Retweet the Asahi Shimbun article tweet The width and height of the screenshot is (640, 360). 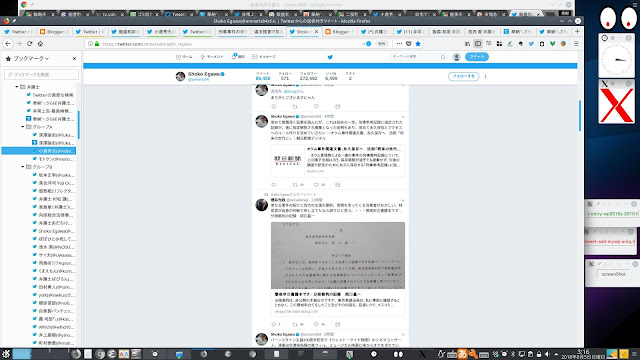295,185
